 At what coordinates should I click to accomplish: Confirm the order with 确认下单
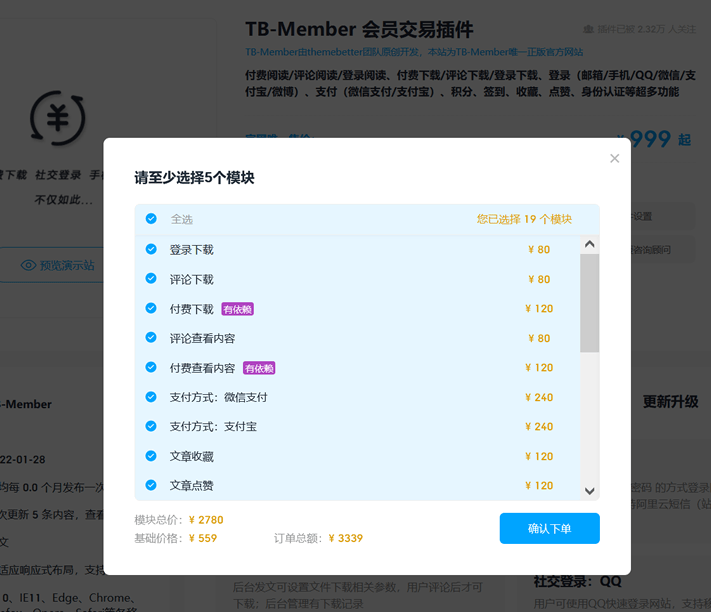coord(550,528)
